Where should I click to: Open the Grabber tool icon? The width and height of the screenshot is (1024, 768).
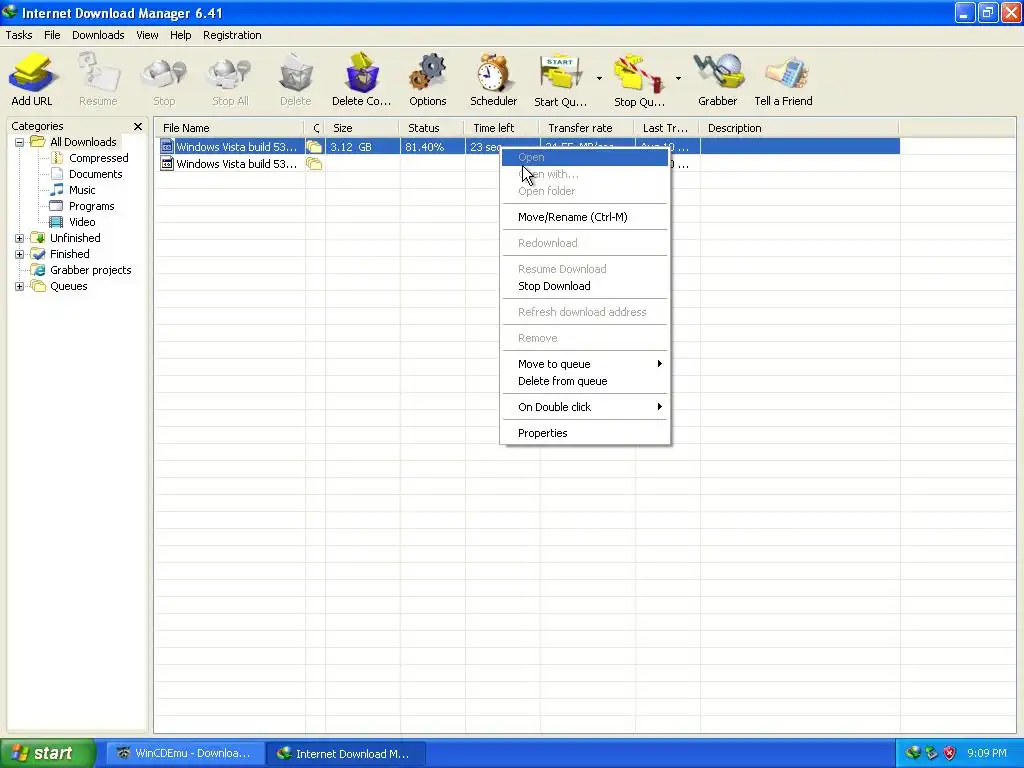(x=718, y=80)
